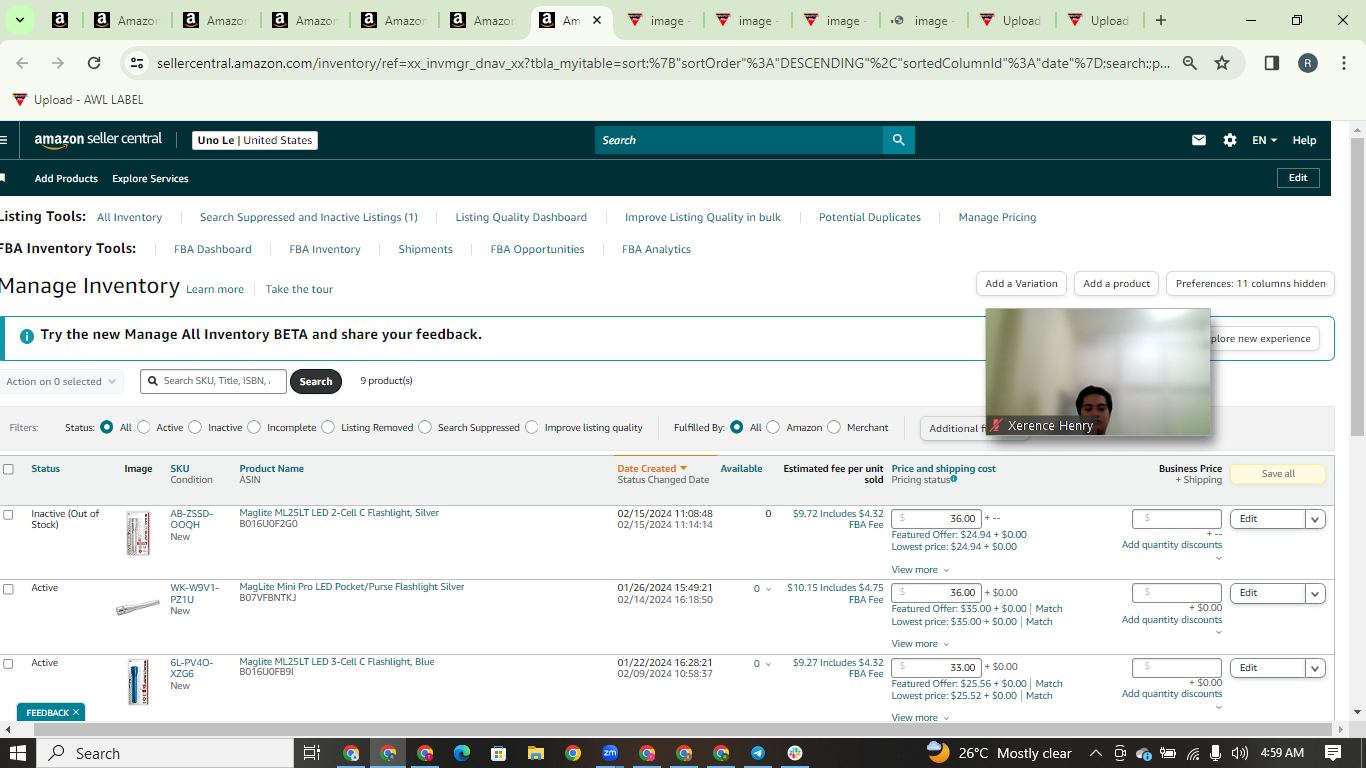Reload the page with the refresh icon
This screenshot has height=768, width=1366.
point(94,63)
